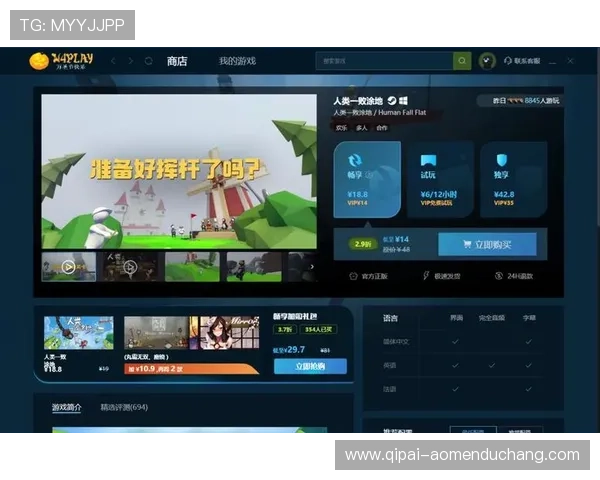Click the 低至¥29.7 bundle price
Viewport: 600px width, 480px height.
pos(289,349)
